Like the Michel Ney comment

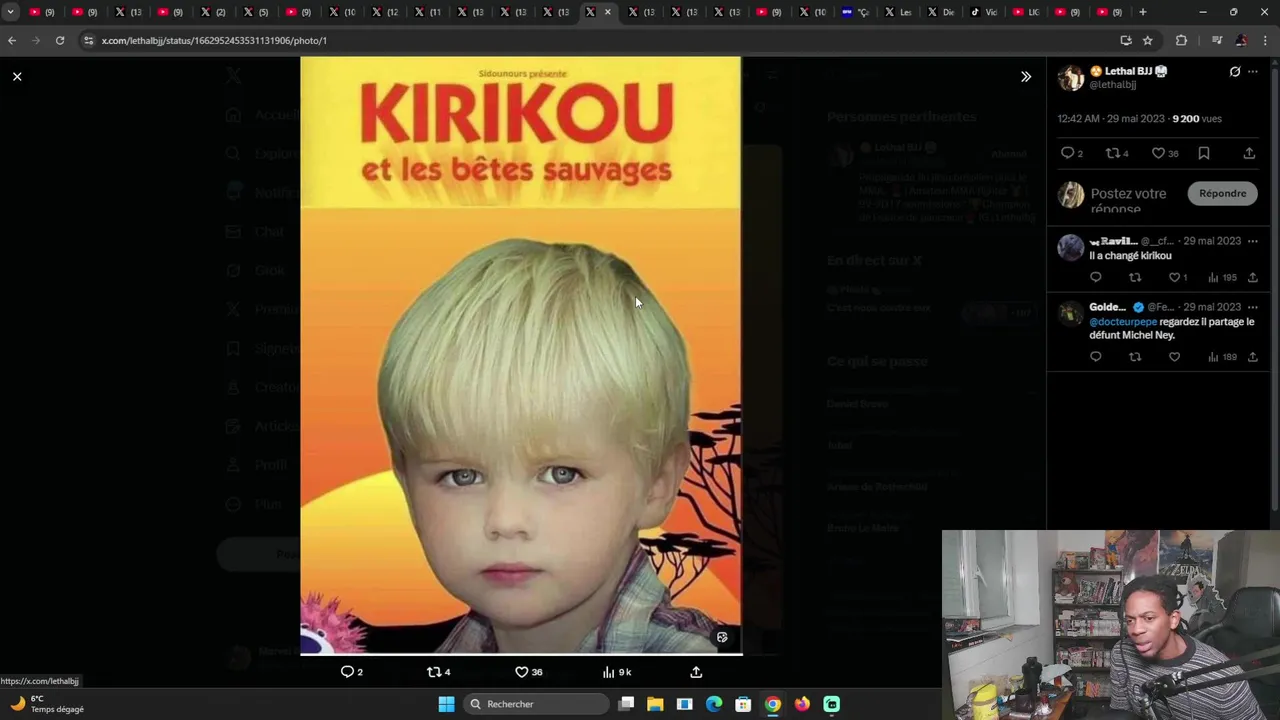click(1175, 357)
